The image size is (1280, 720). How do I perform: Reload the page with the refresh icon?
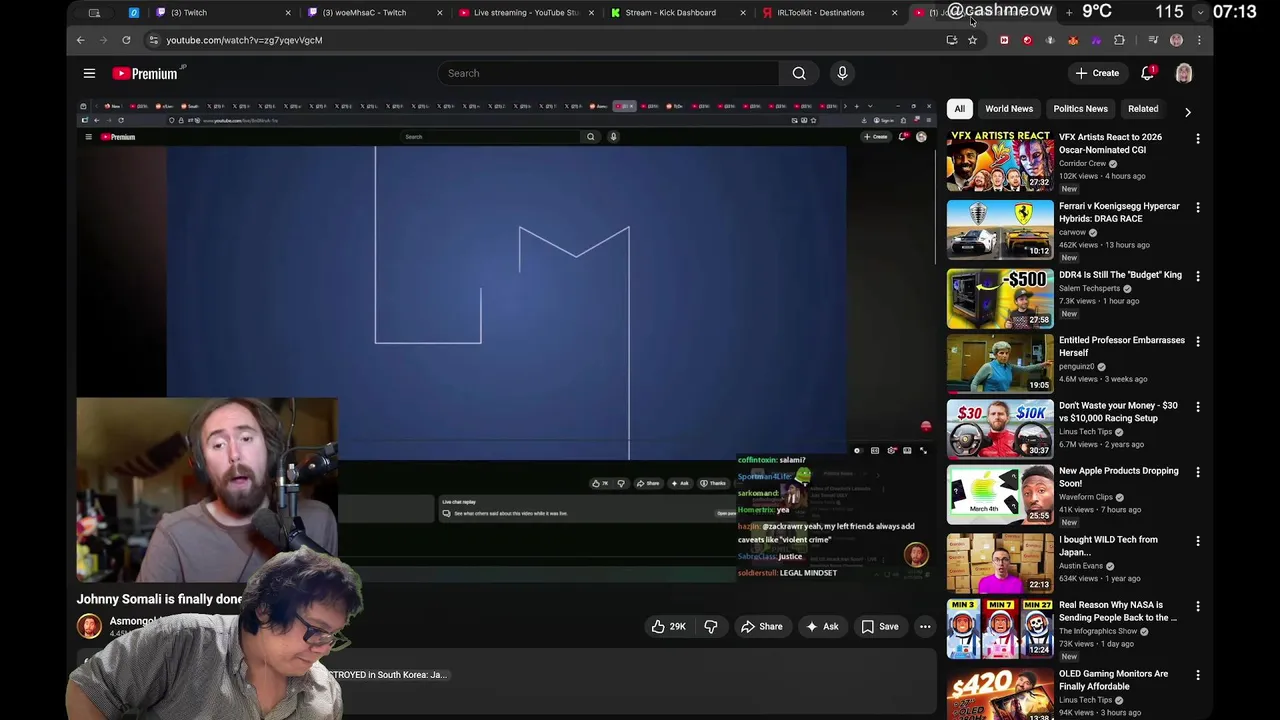click(x=126, y=40)
